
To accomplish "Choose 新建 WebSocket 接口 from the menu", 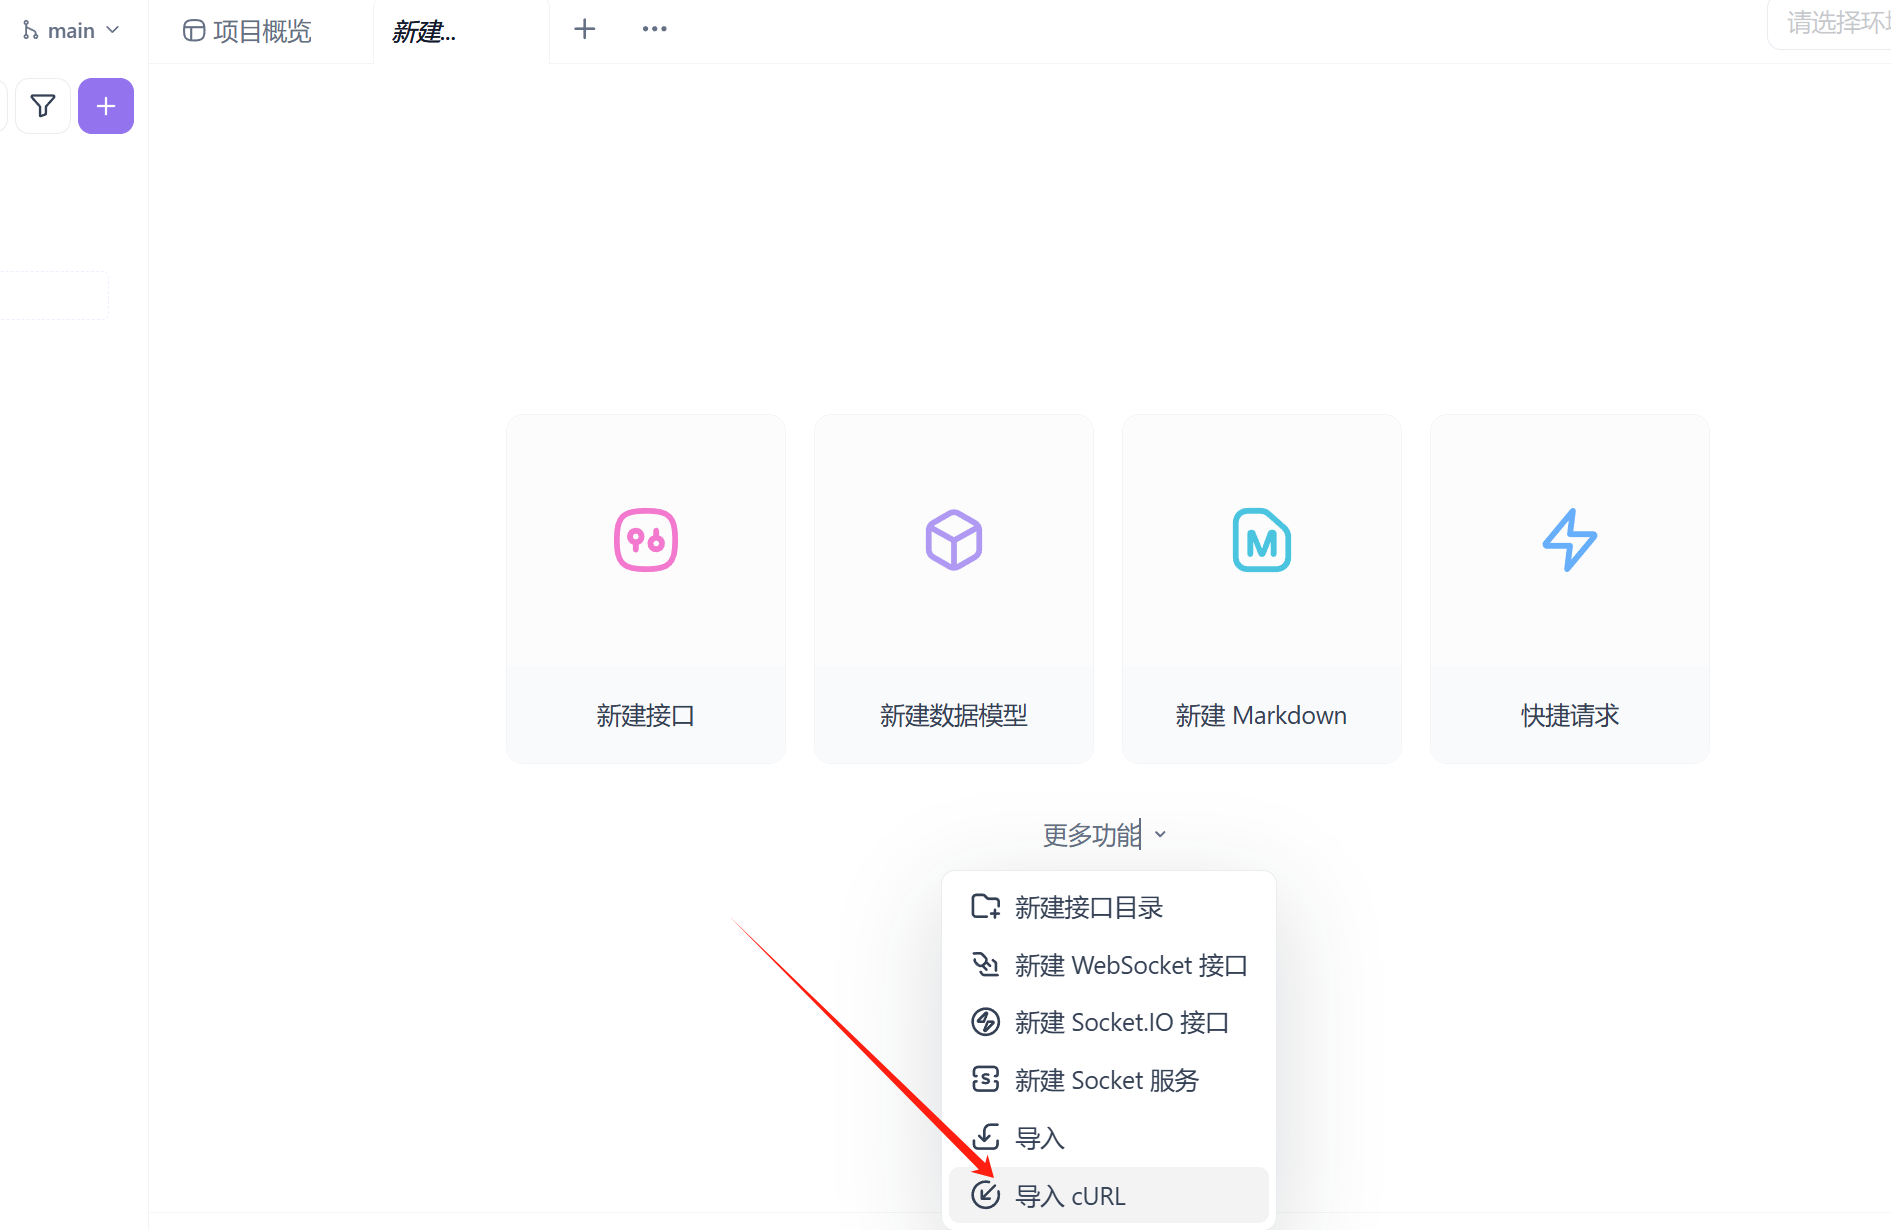I will point(1109,965).
